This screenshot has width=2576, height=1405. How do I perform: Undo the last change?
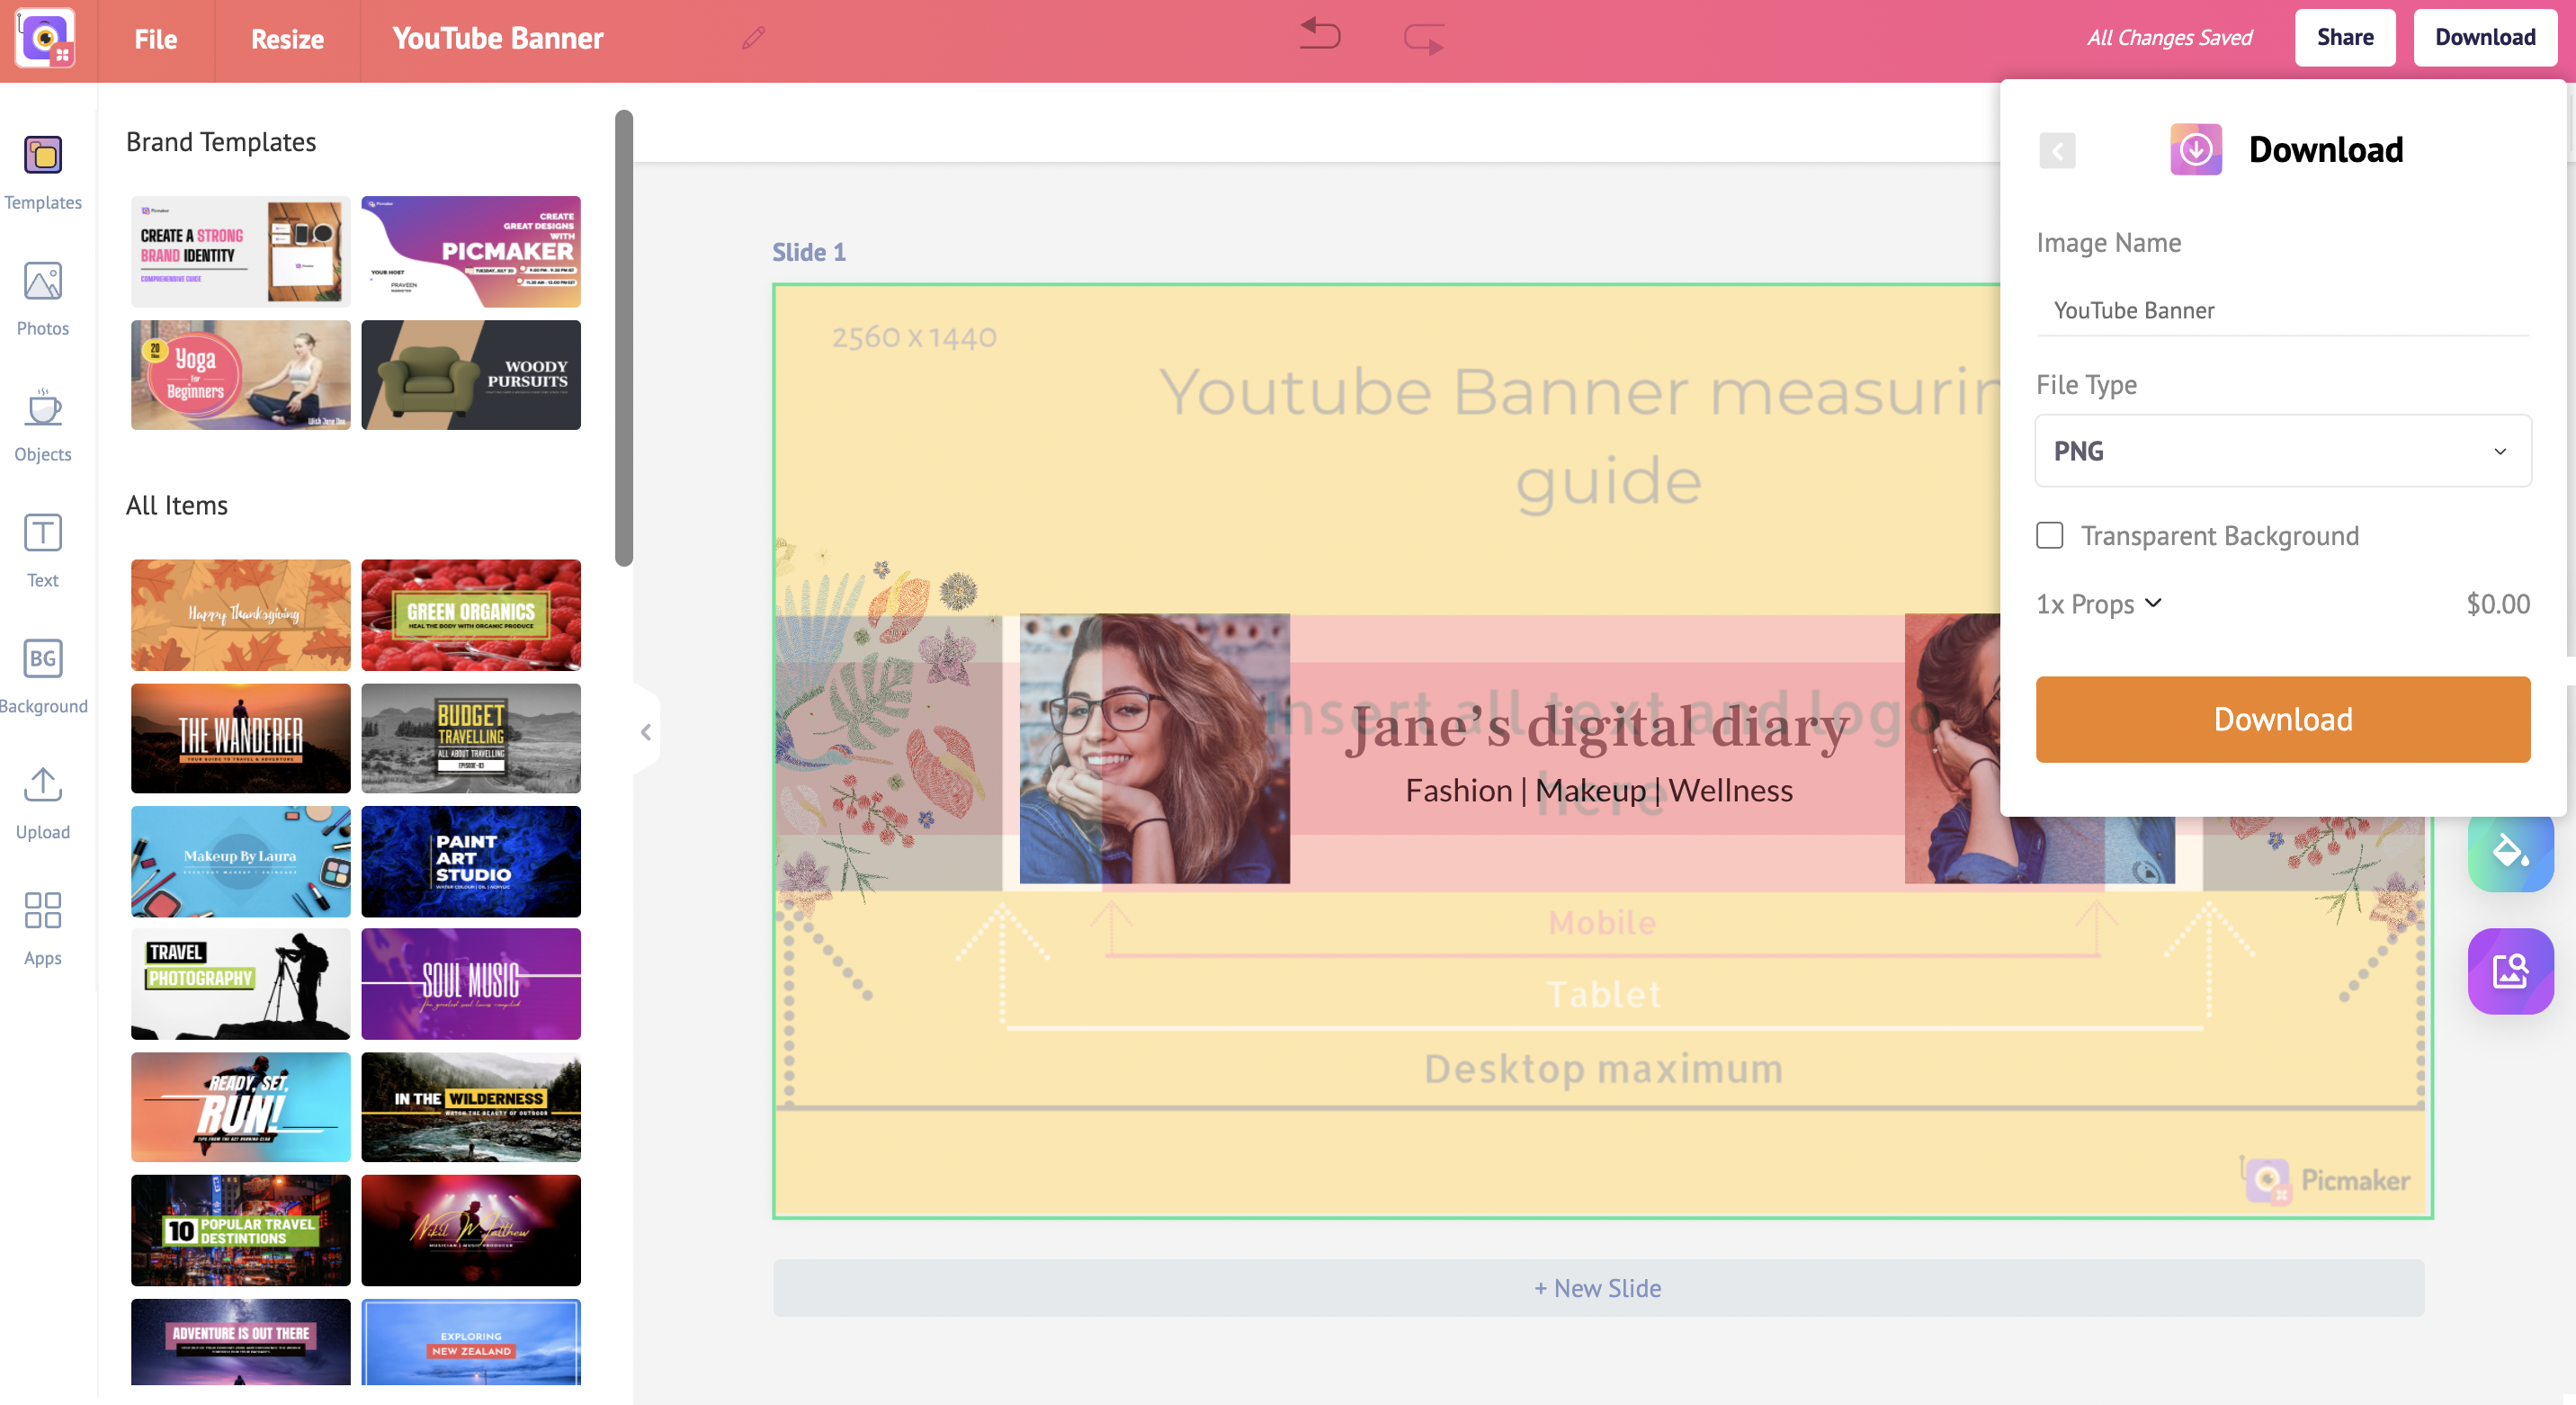pos(1319,35)
